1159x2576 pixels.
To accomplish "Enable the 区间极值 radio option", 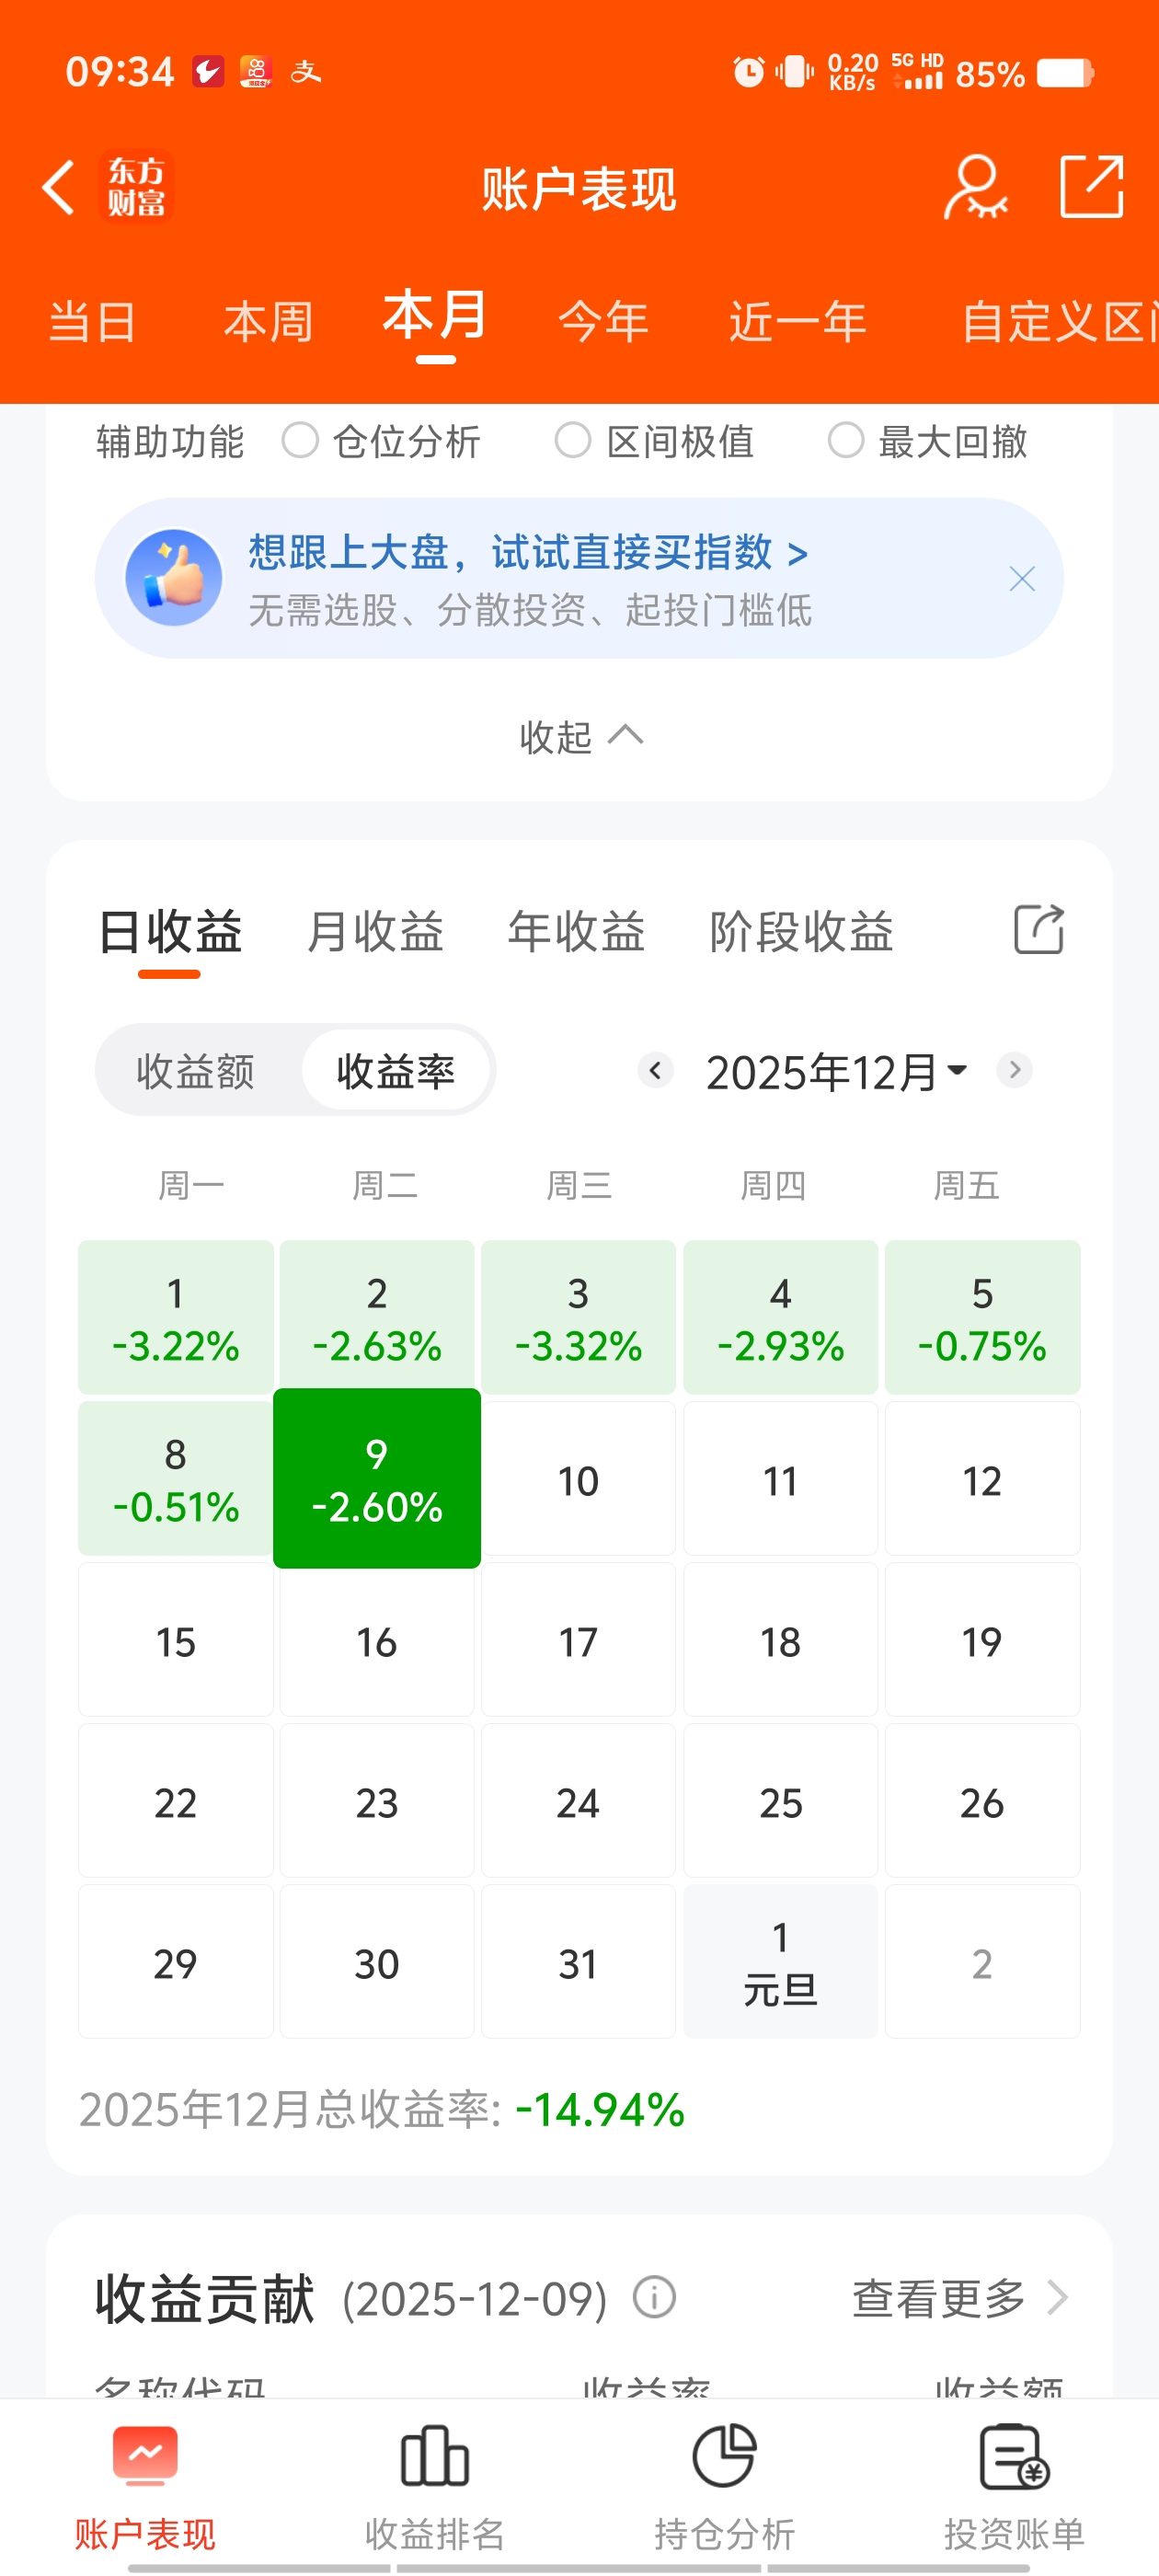I will [x=573, y=440].
